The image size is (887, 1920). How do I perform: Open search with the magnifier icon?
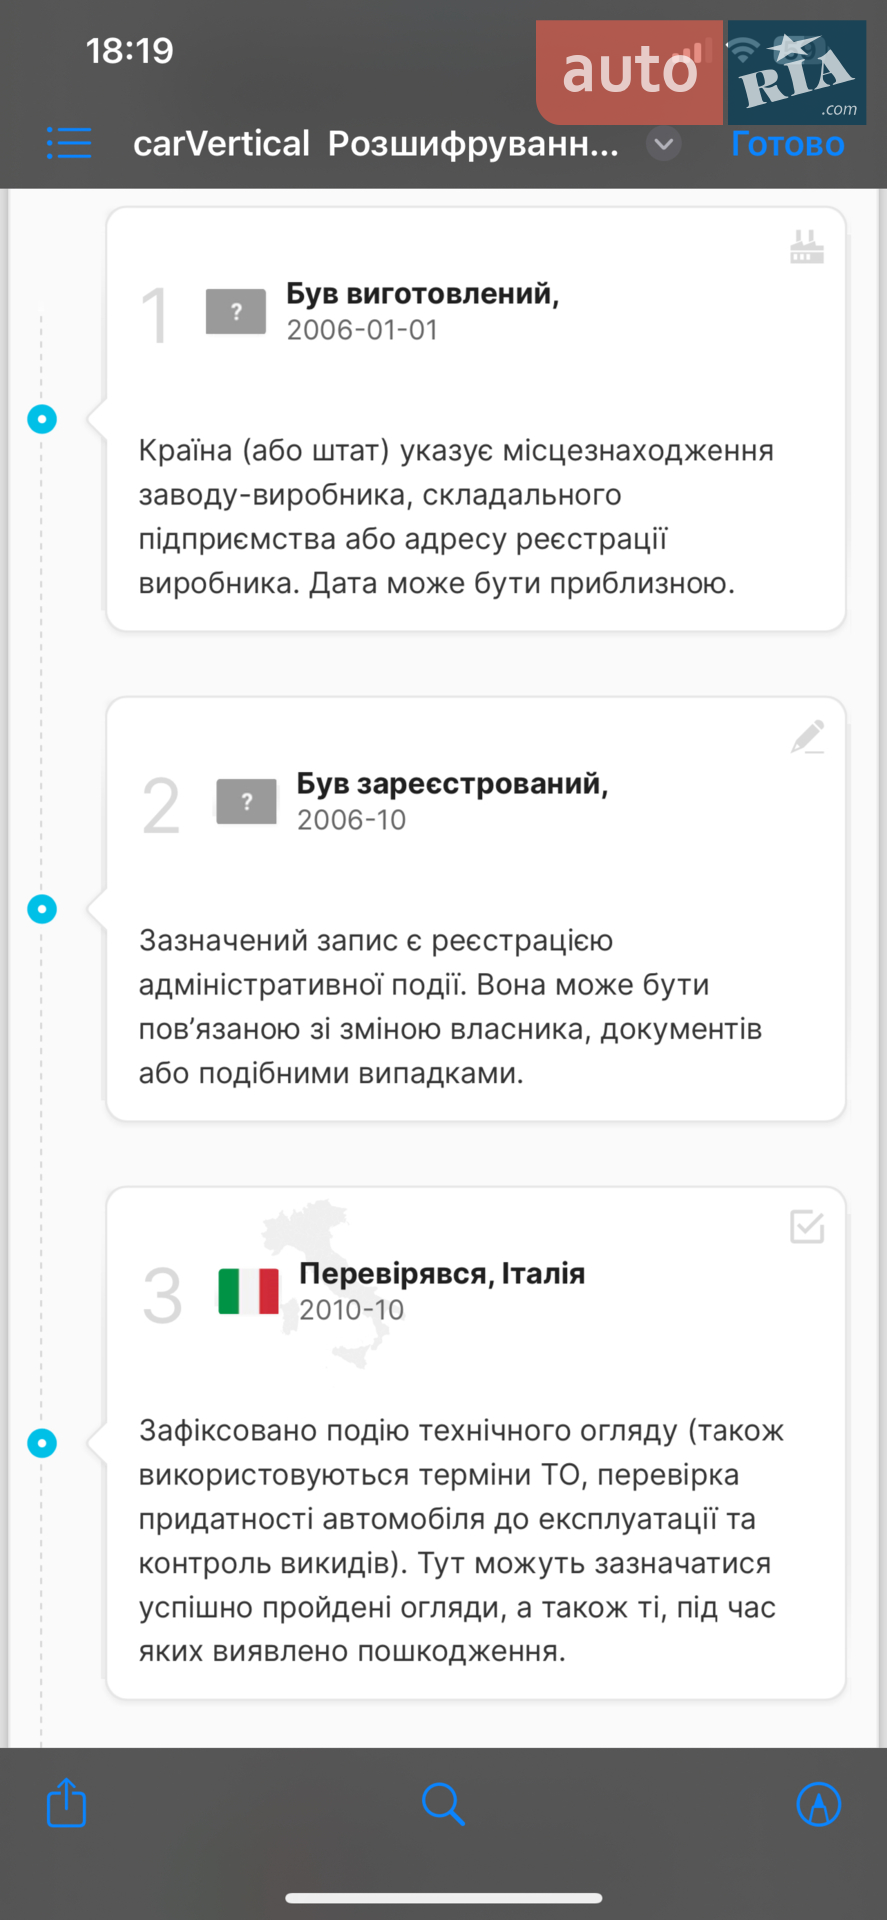coord(443,1804)
